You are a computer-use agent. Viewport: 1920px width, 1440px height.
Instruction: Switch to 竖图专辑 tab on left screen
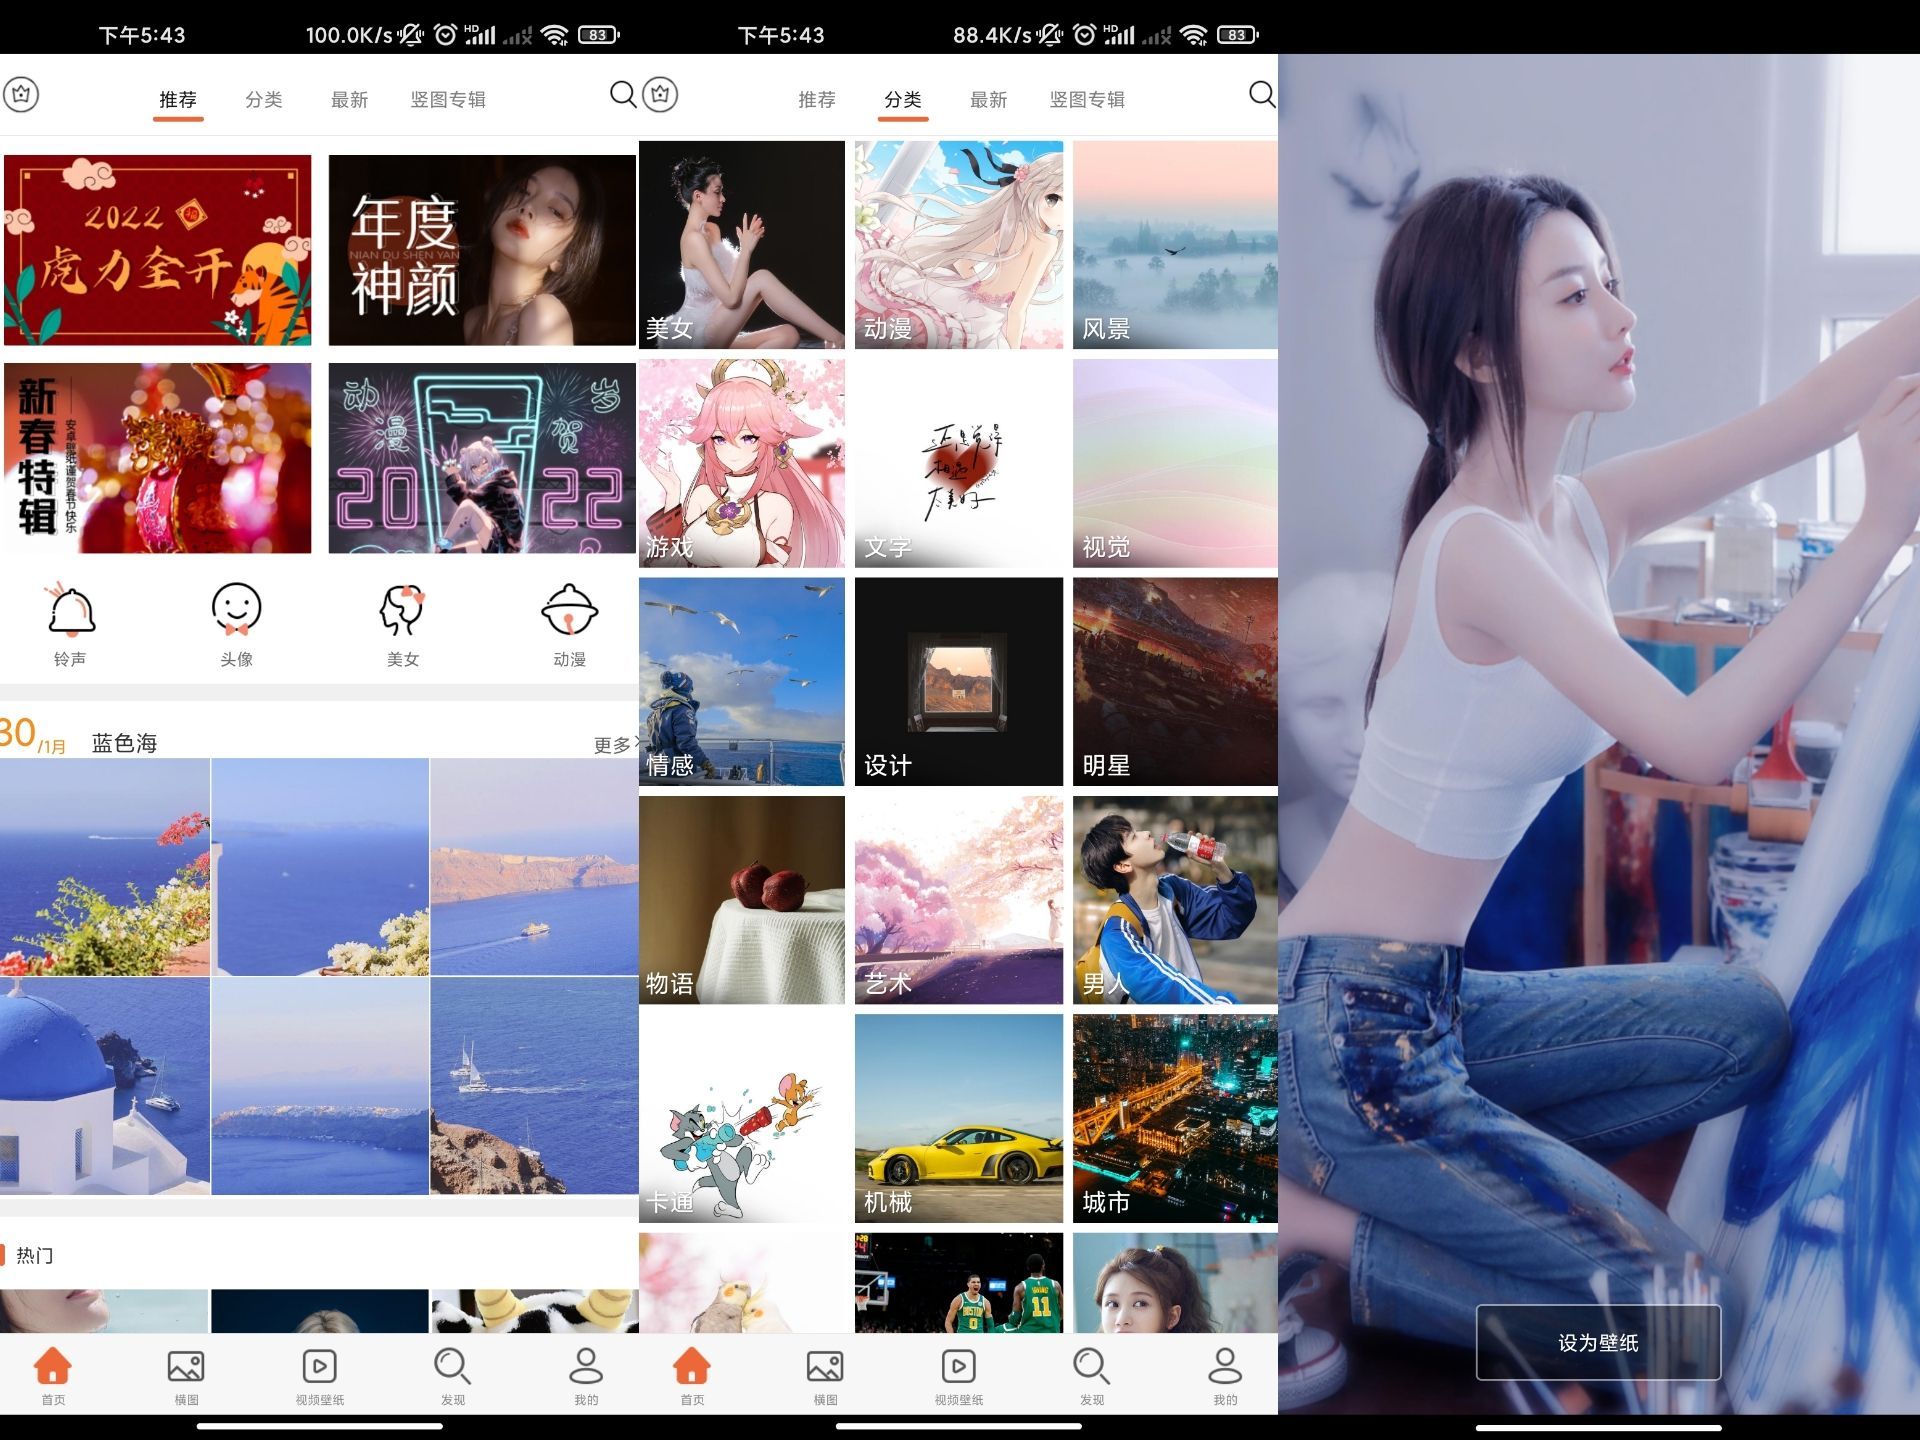coord(448,100)
